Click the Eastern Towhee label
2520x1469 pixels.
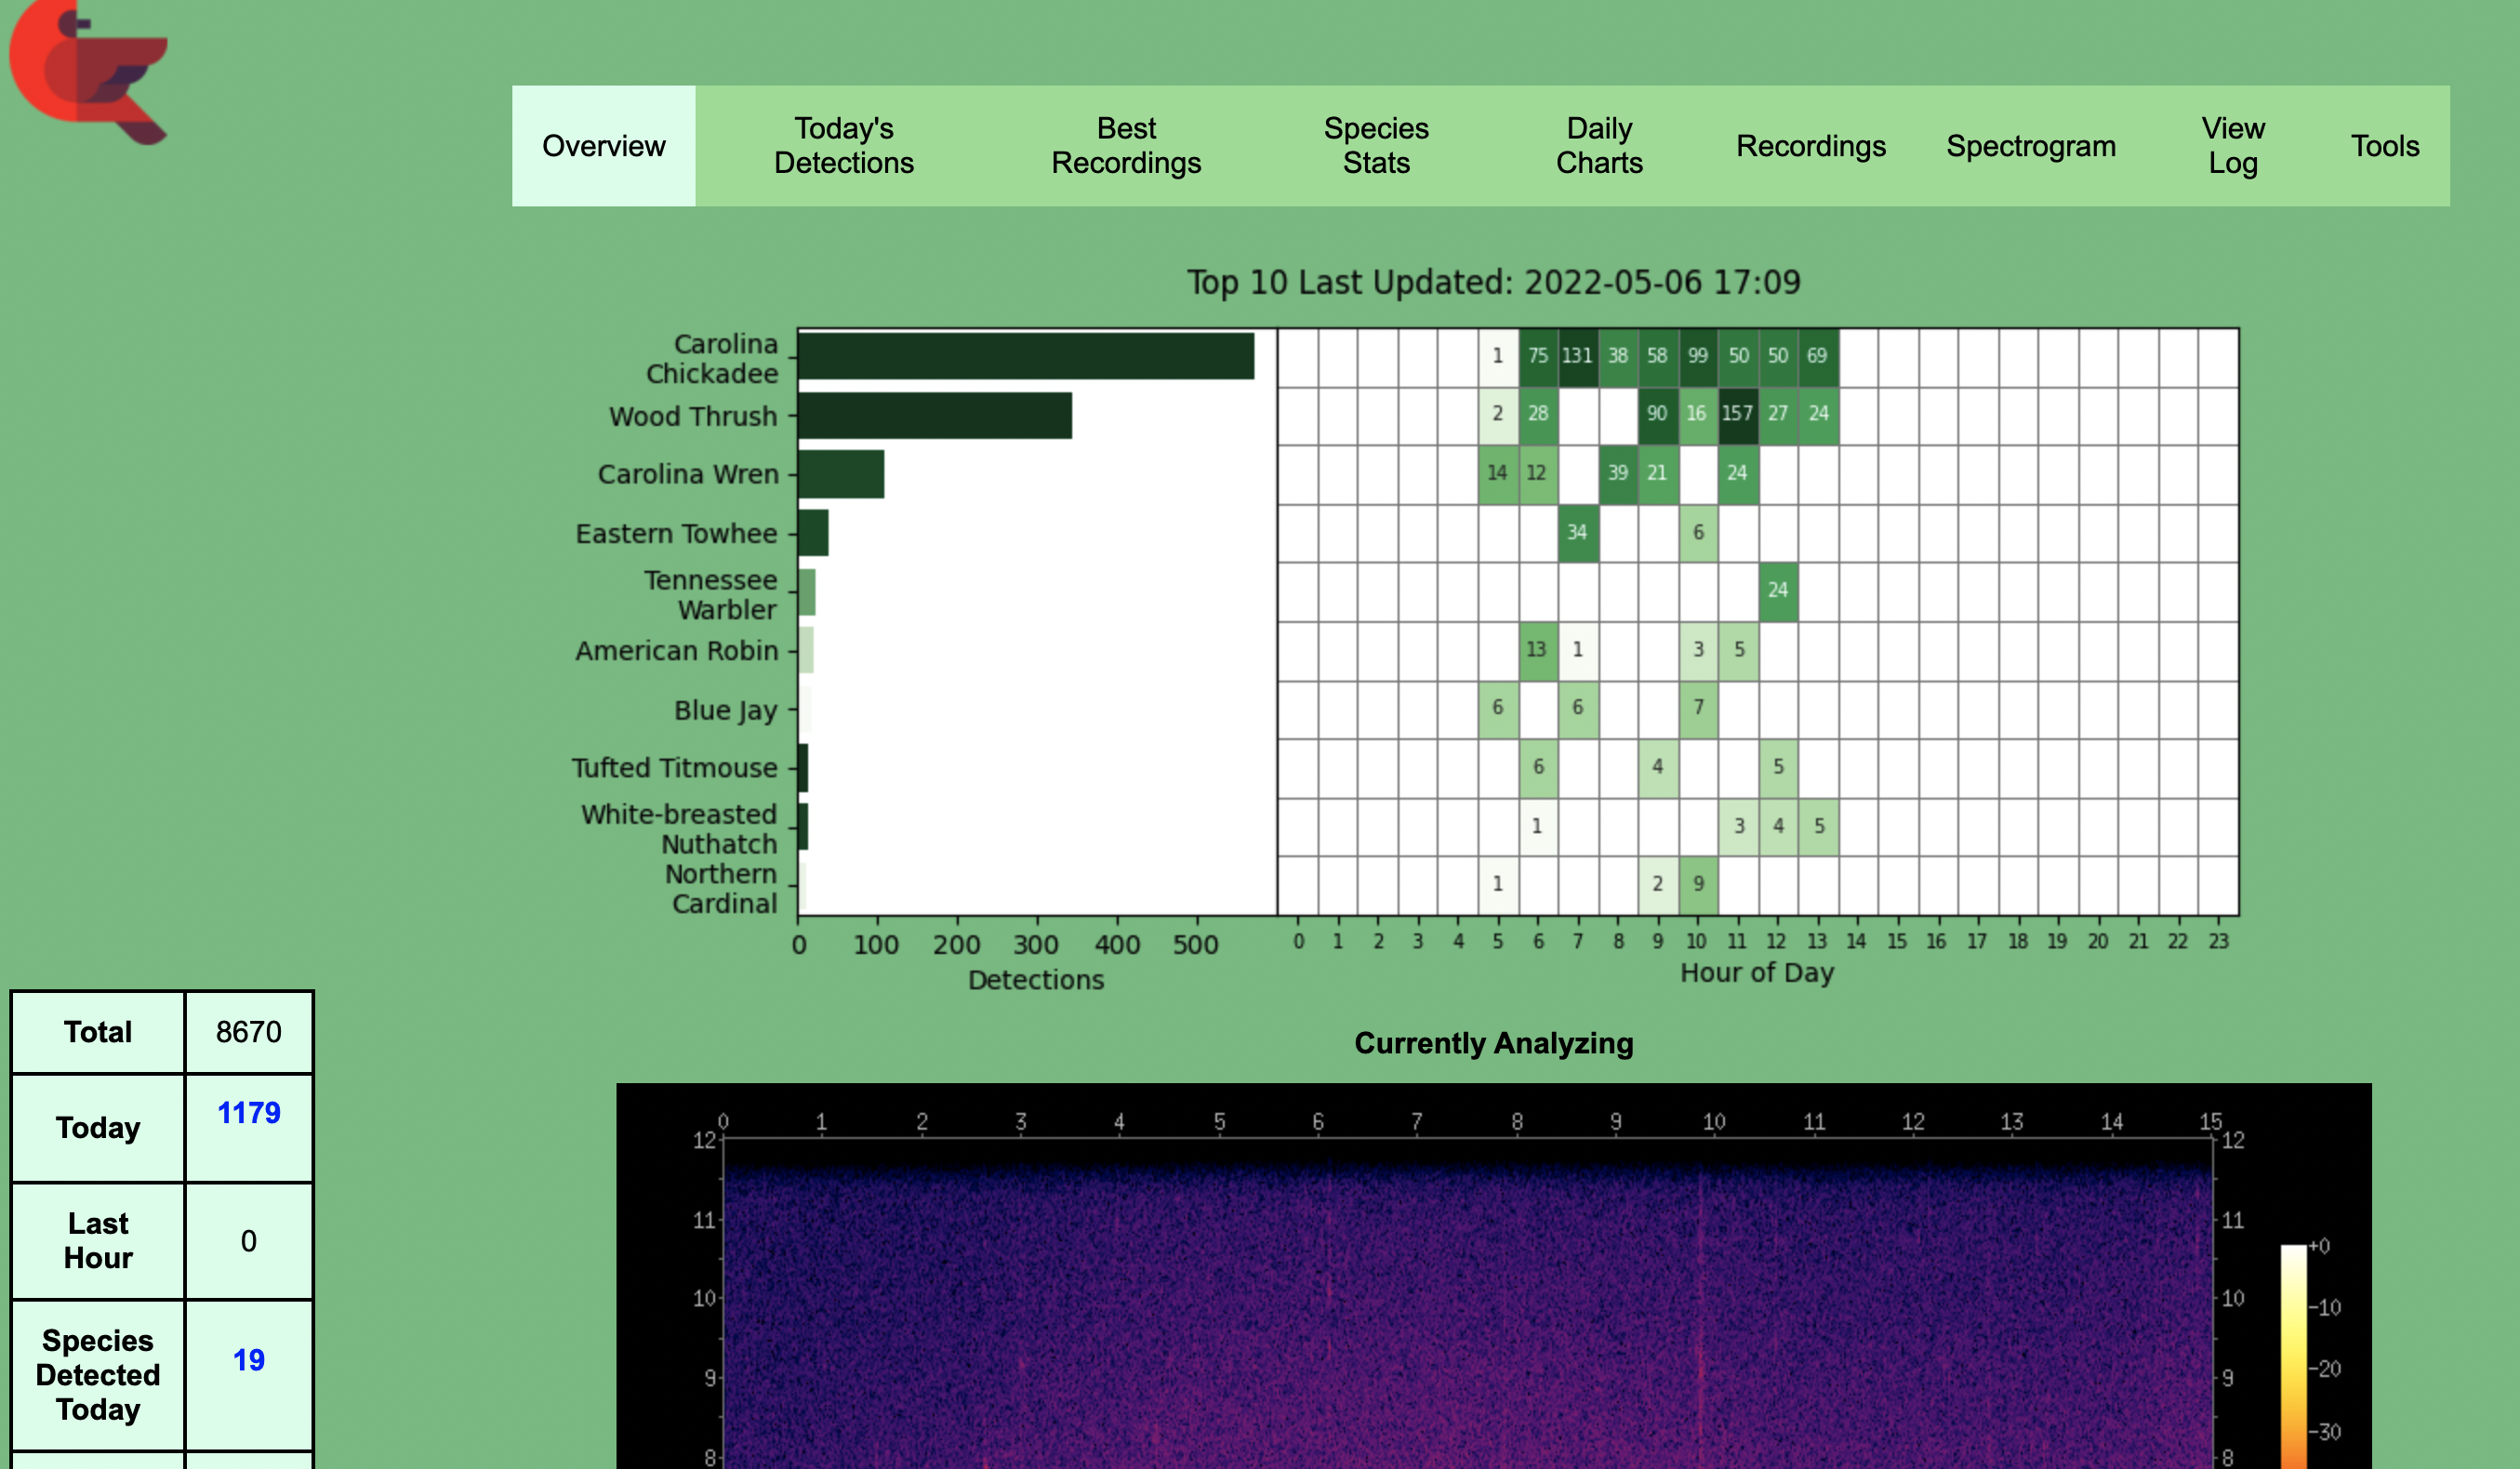[676, 533]
